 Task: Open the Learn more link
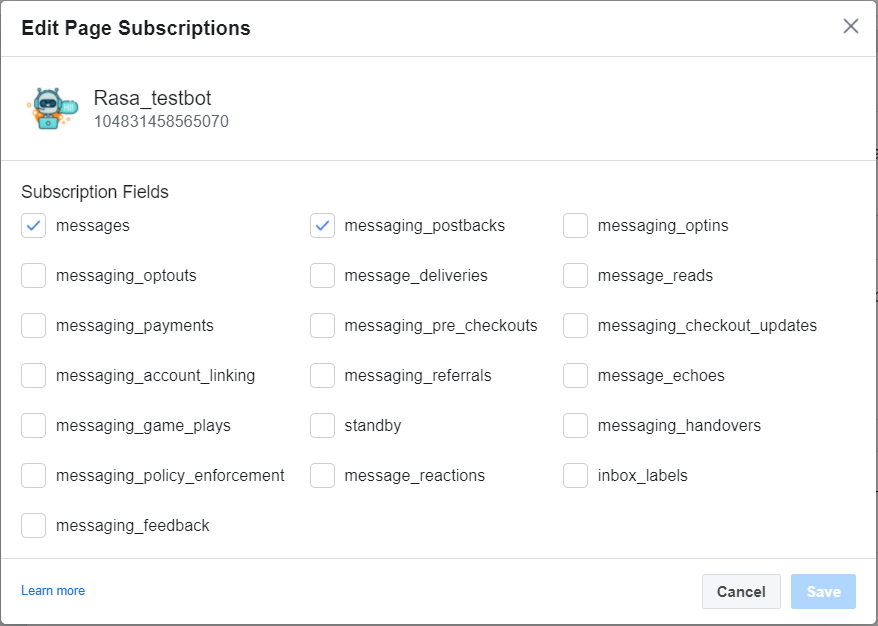[53, 591]
